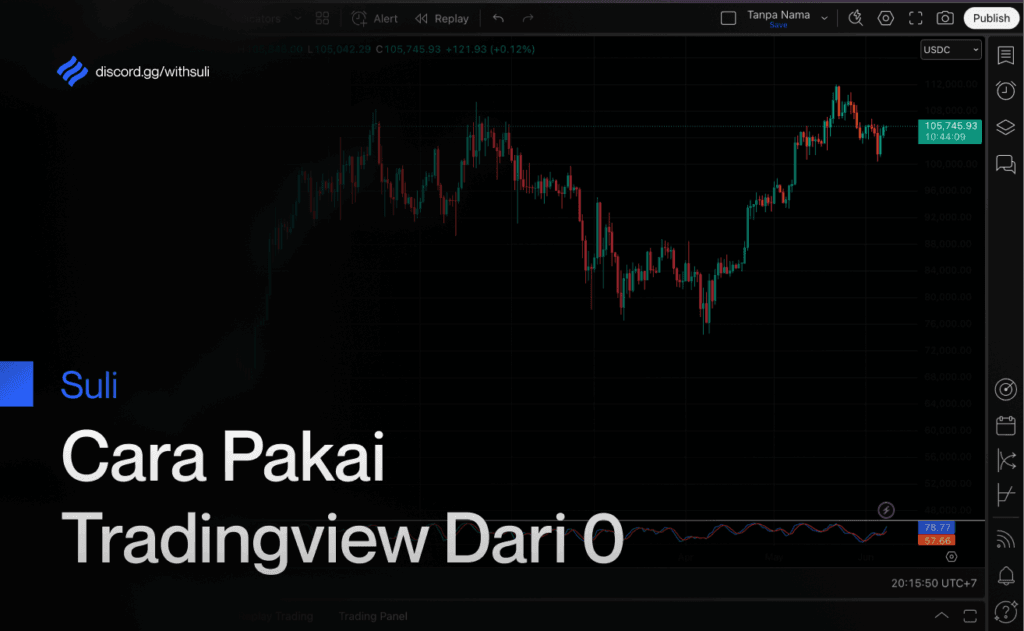The width and height of the screenshot is (1024, 631).
Task: Open the Alerts clock icon in sidebar
Action: pyautogui.click(x=1005, y=91)
